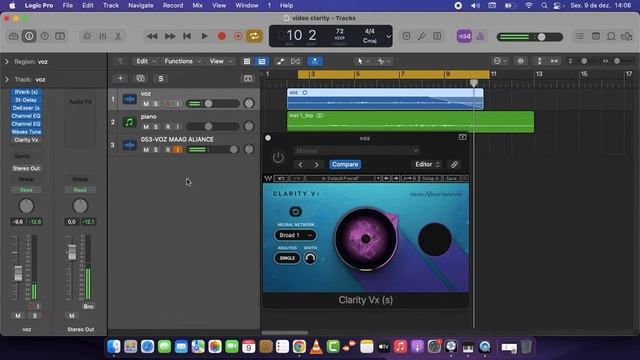Screen dimensions: 640x360
Task: Toggle the Show Flex button
Action: 296,61
